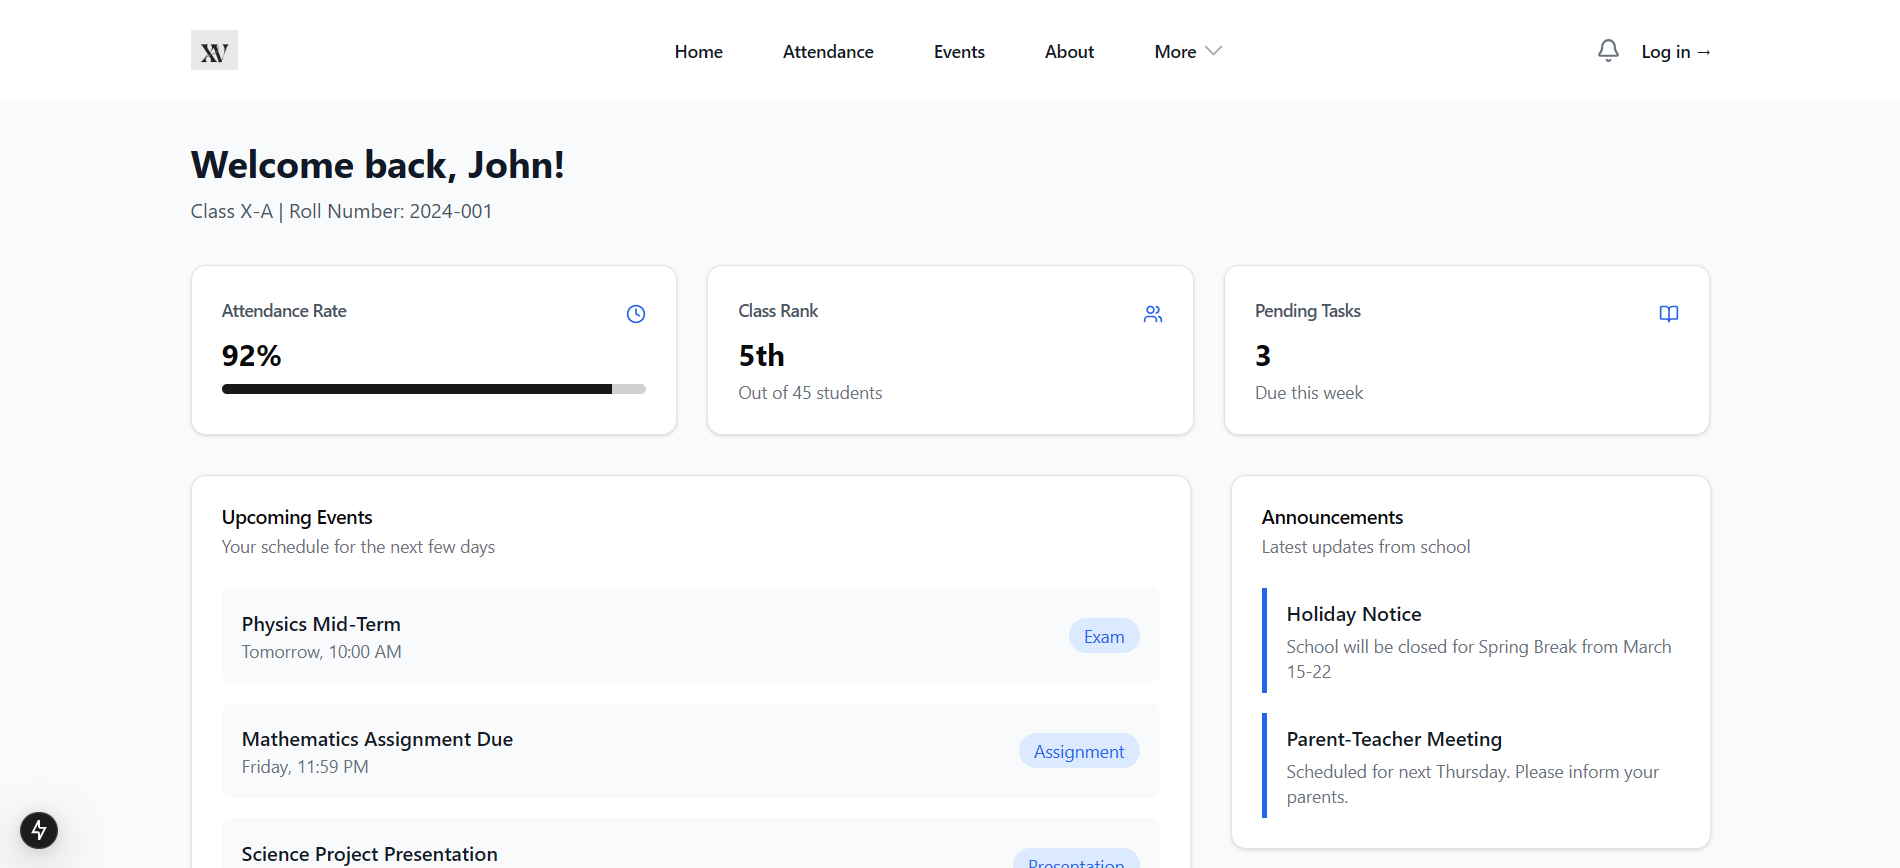The height and width of the screenshot is (868, 1900).
Task: Click the book icon on Pending Tasks
Action: 1668,314
